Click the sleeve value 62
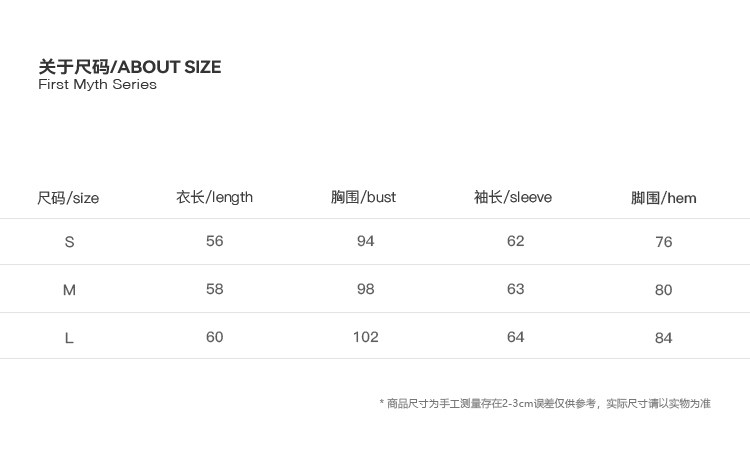The width and height of the screenshot is (750, 465). (515, 241)
